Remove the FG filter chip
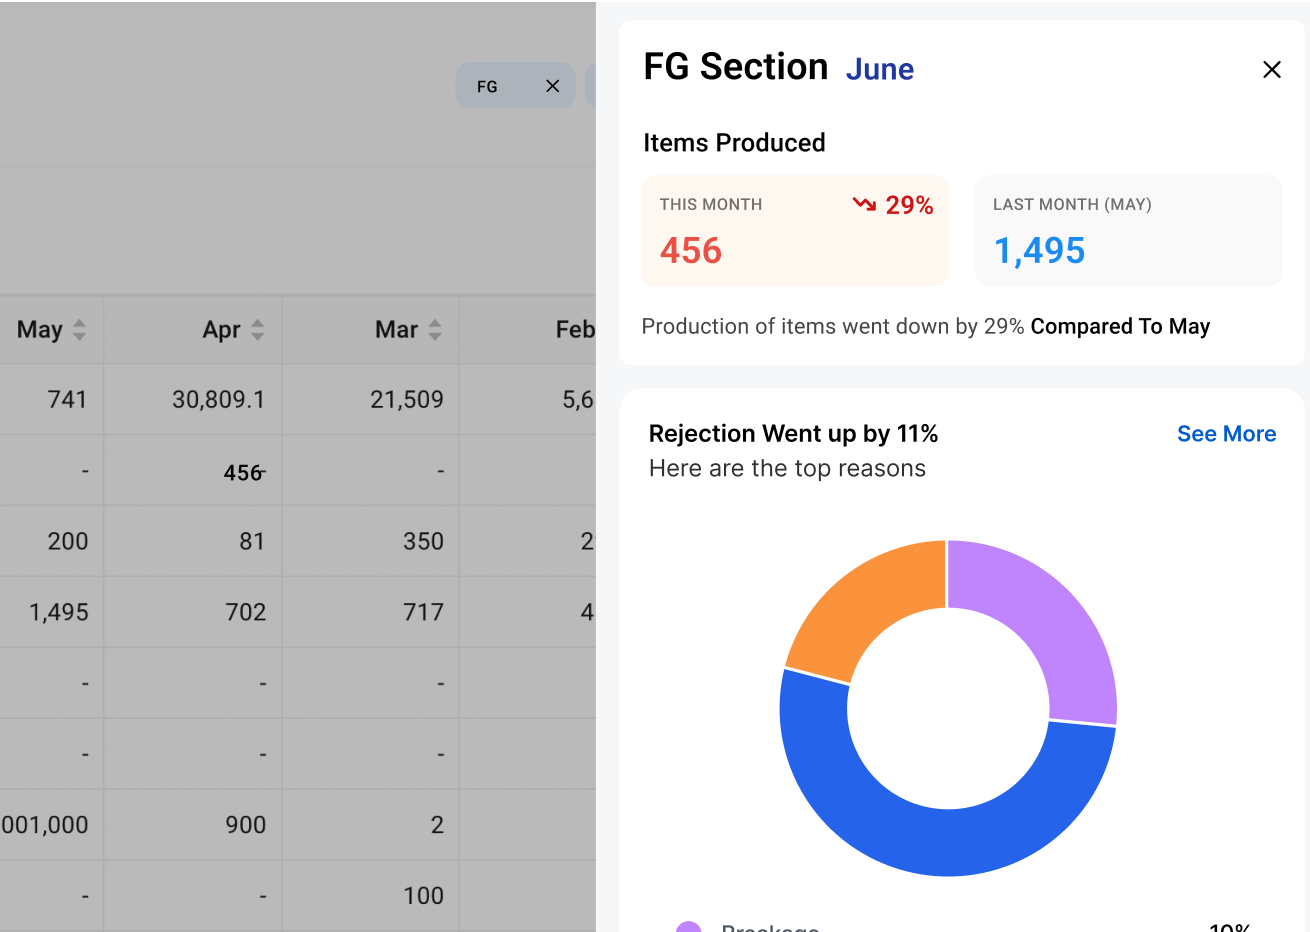 [x=552, y=86]
